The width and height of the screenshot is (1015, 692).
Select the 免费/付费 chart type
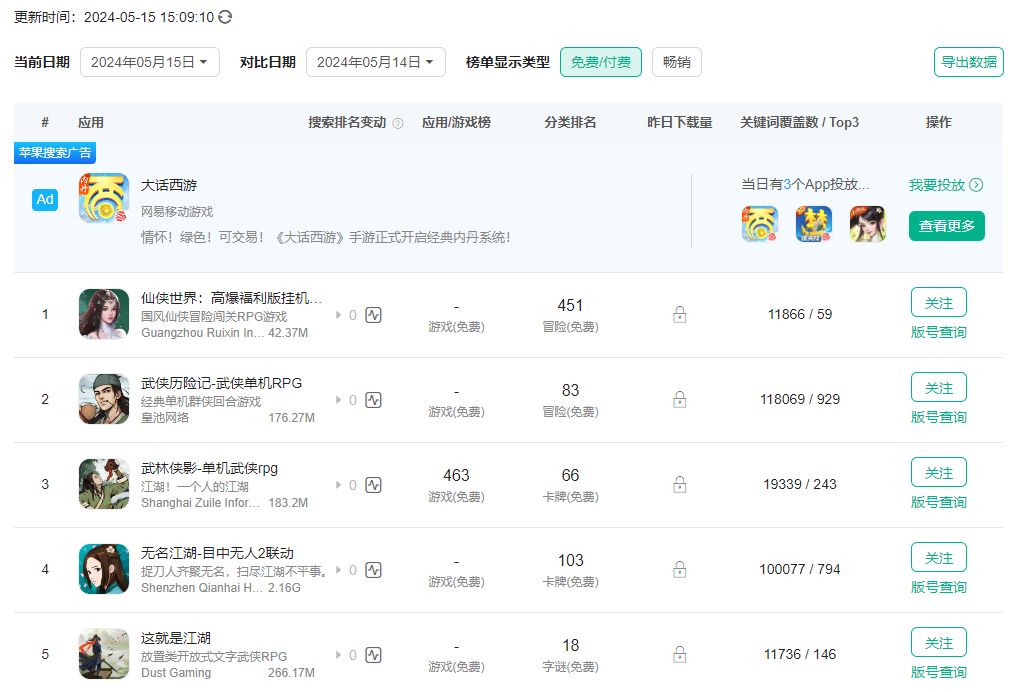601,62
